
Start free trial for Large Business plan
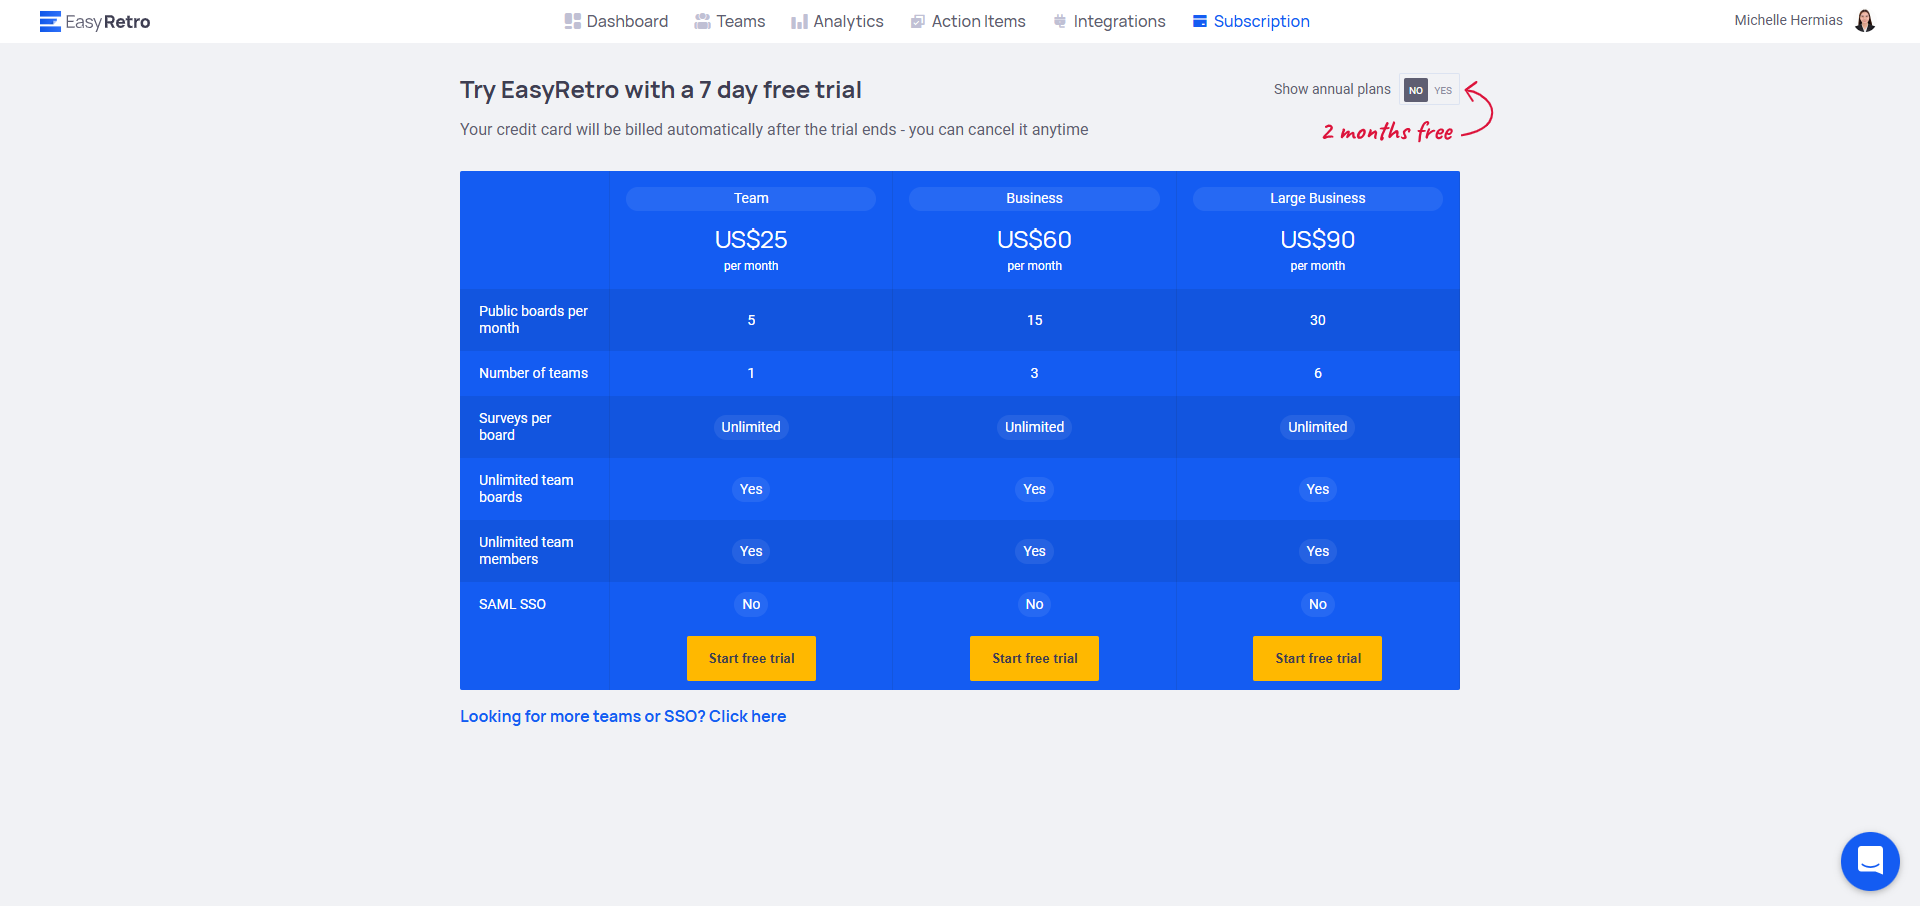tap(1317, 658)
